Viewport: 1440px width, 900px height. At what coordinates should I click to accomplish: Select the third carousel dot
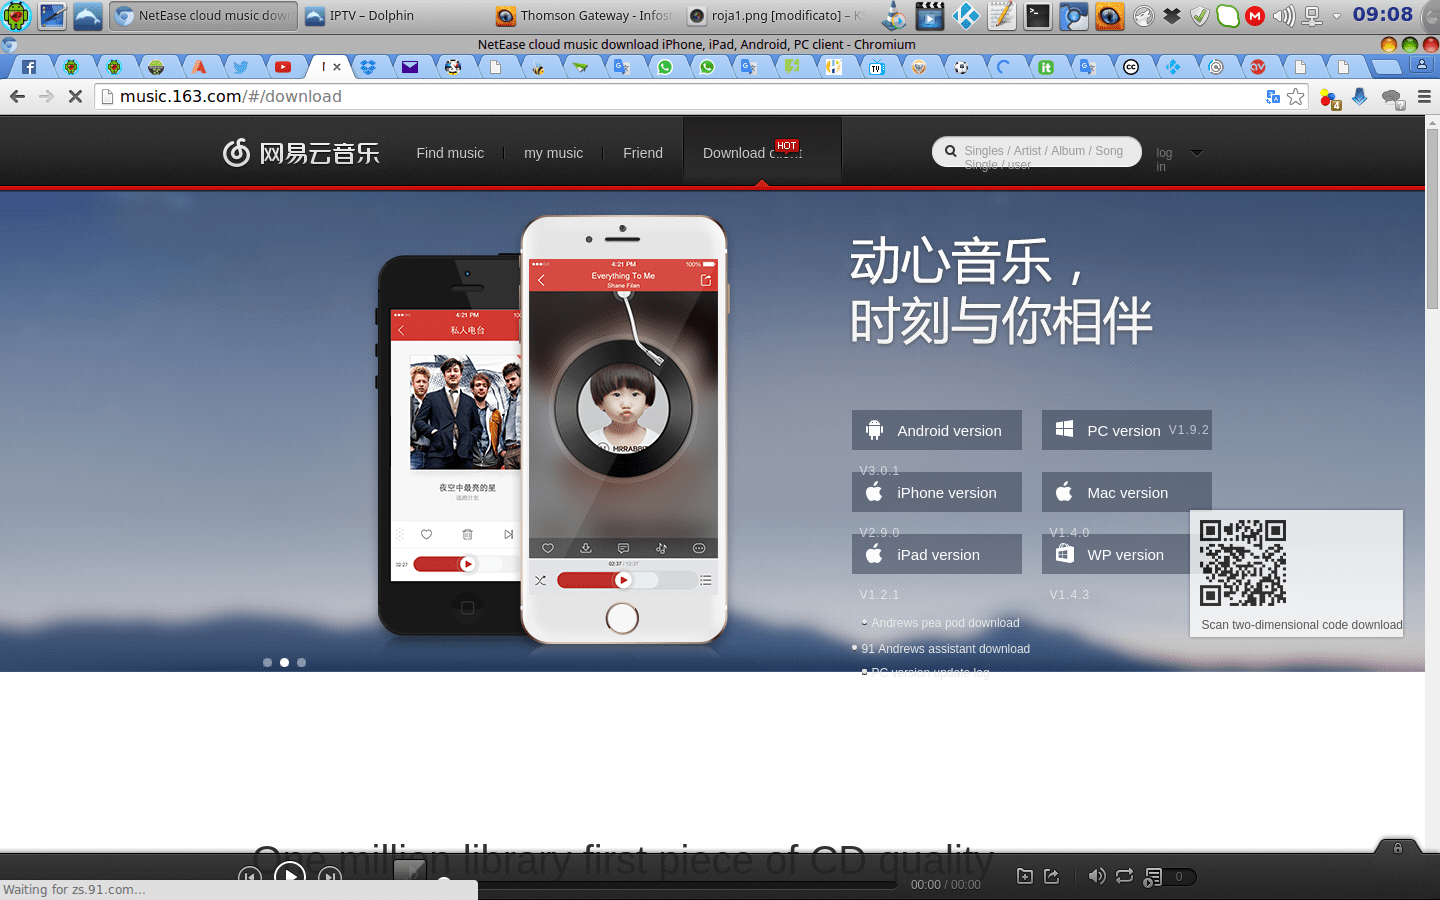click(x=301, y=662)
